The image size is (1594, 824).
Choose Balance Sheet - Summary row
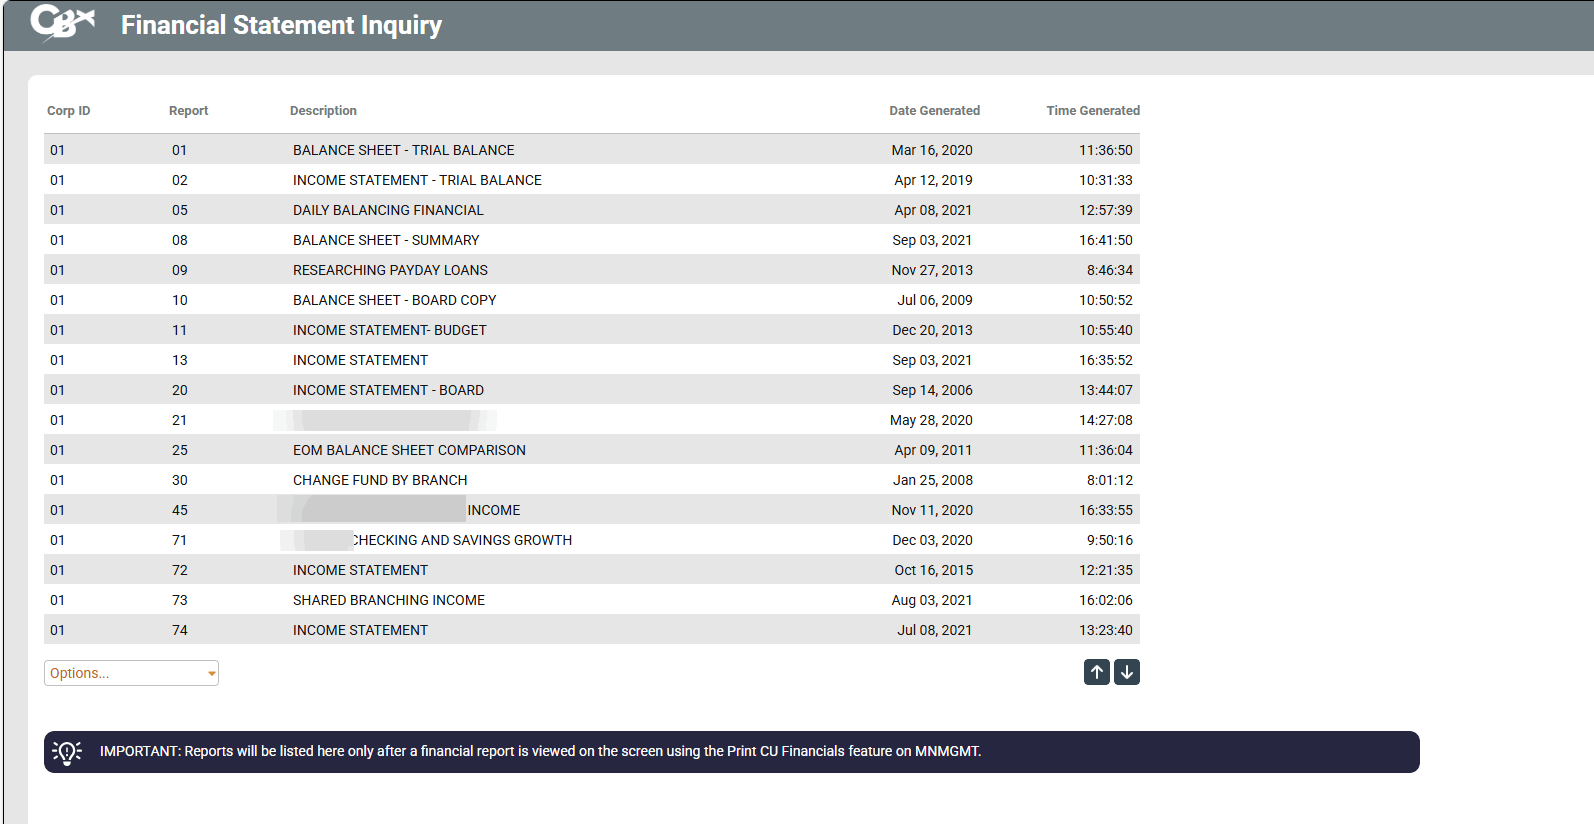click(x=386, y=240)
